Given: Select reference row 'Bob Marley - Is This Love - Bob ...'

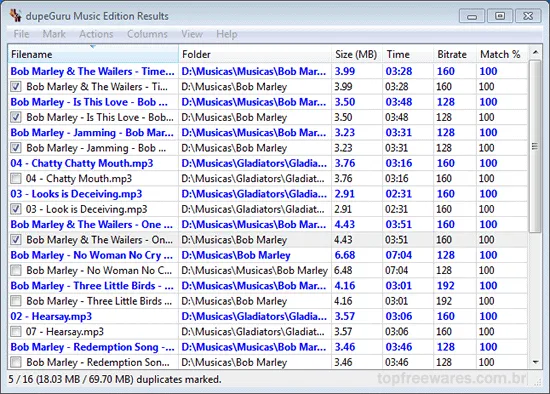Looking at the screenshot, I should tap(268, 102).
